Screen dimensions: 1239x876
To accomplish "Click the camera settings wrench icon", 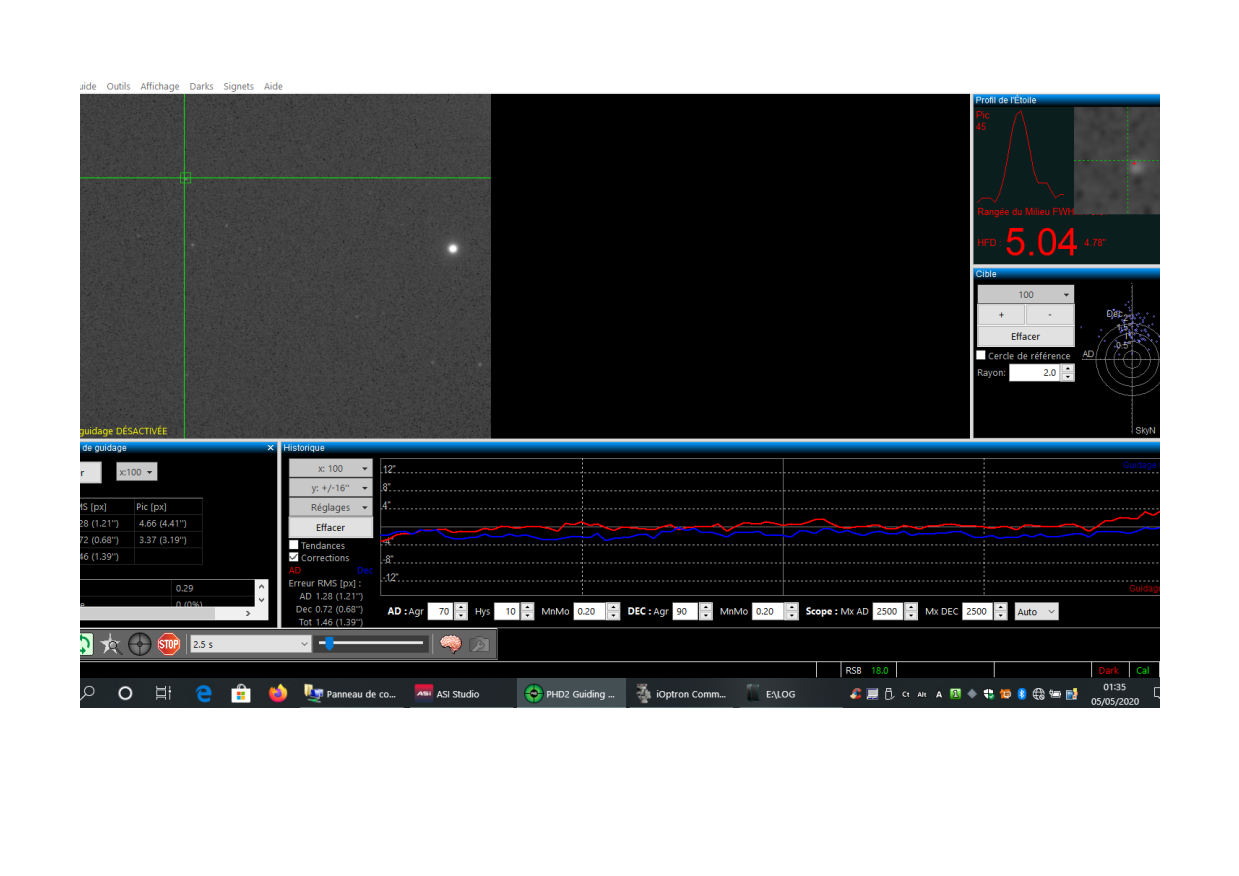I will click(x=480, y=645).
